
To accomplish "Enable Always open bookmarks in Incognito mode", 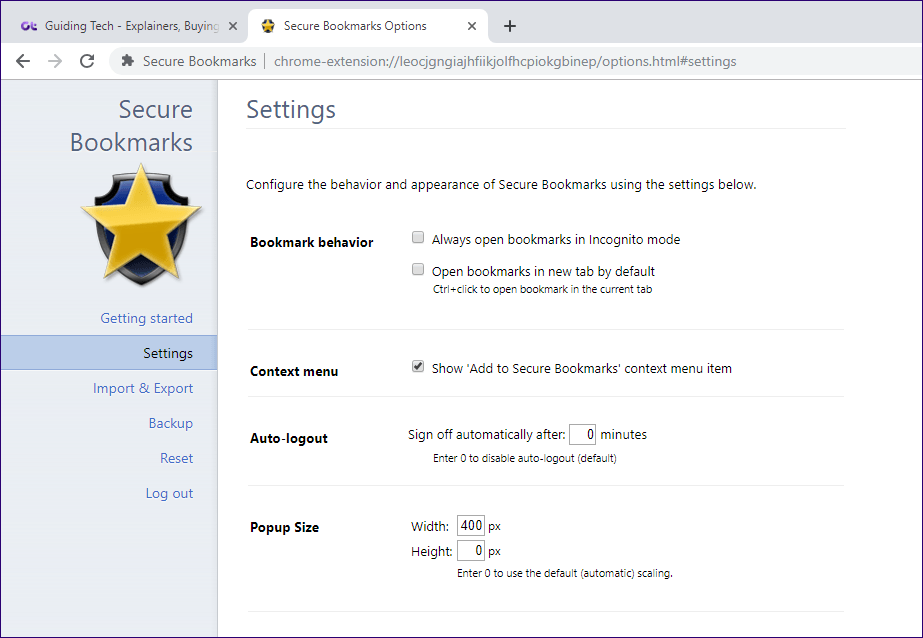I will point(418,237).
